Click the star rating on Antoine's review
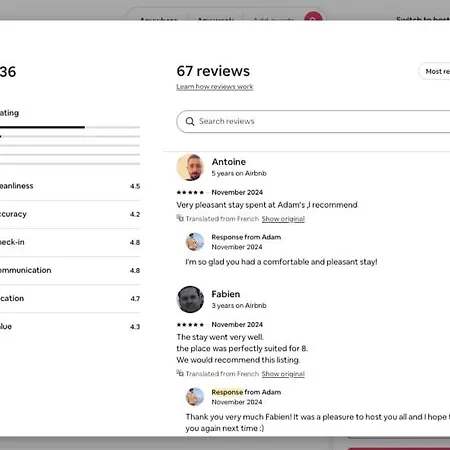The width and height of the screenshot is (450, 450). tap(190, 192)
